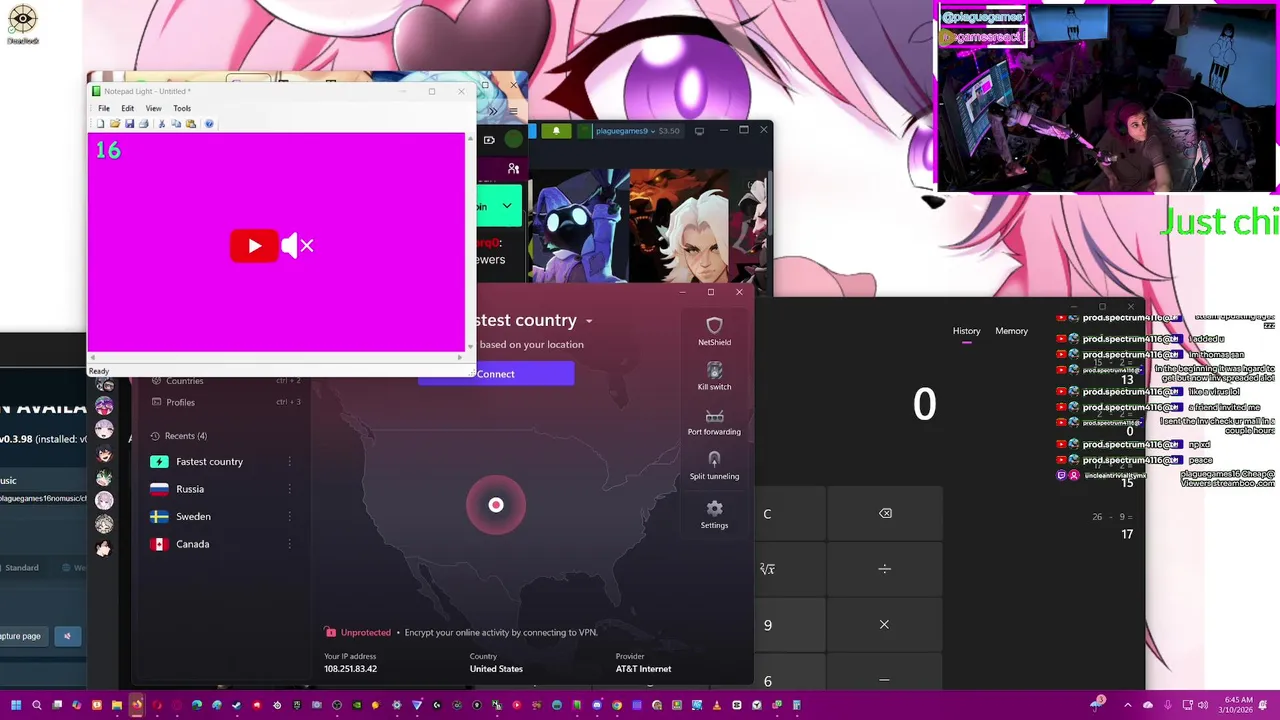Open Split tunneling in the VPN sidebar
The image size is (1280, 720).
[x=714, y=466]
